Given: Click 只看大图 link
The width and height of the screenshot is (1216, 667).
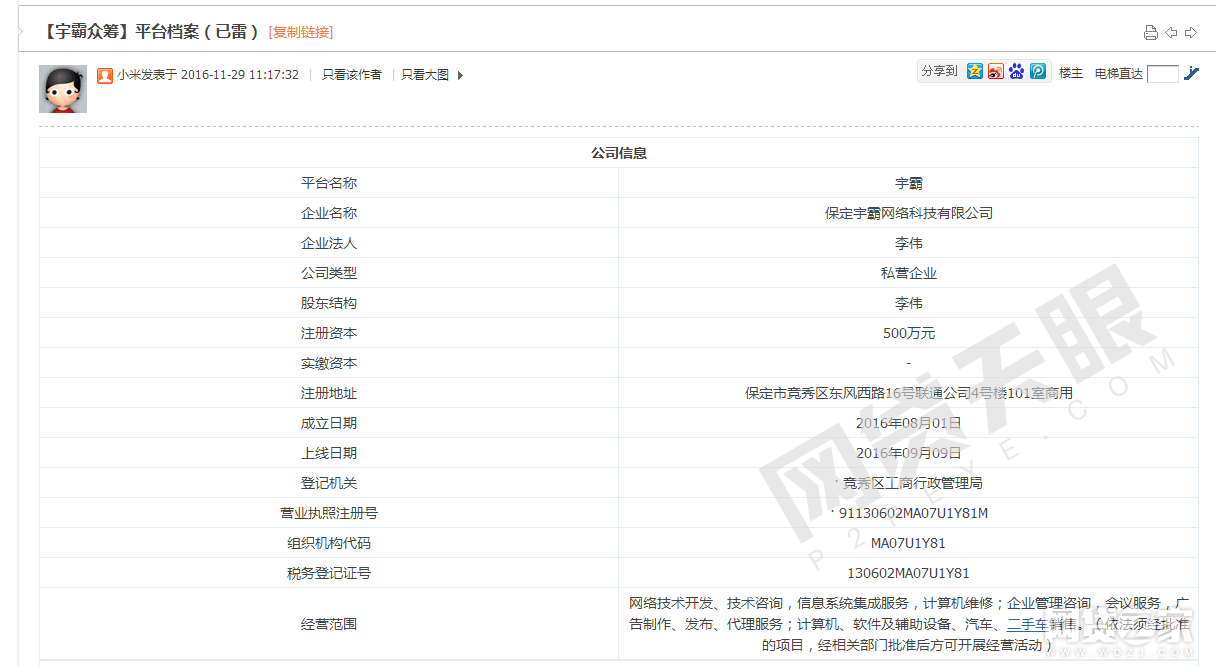Looking at the screenshot, I should point(425,75).
